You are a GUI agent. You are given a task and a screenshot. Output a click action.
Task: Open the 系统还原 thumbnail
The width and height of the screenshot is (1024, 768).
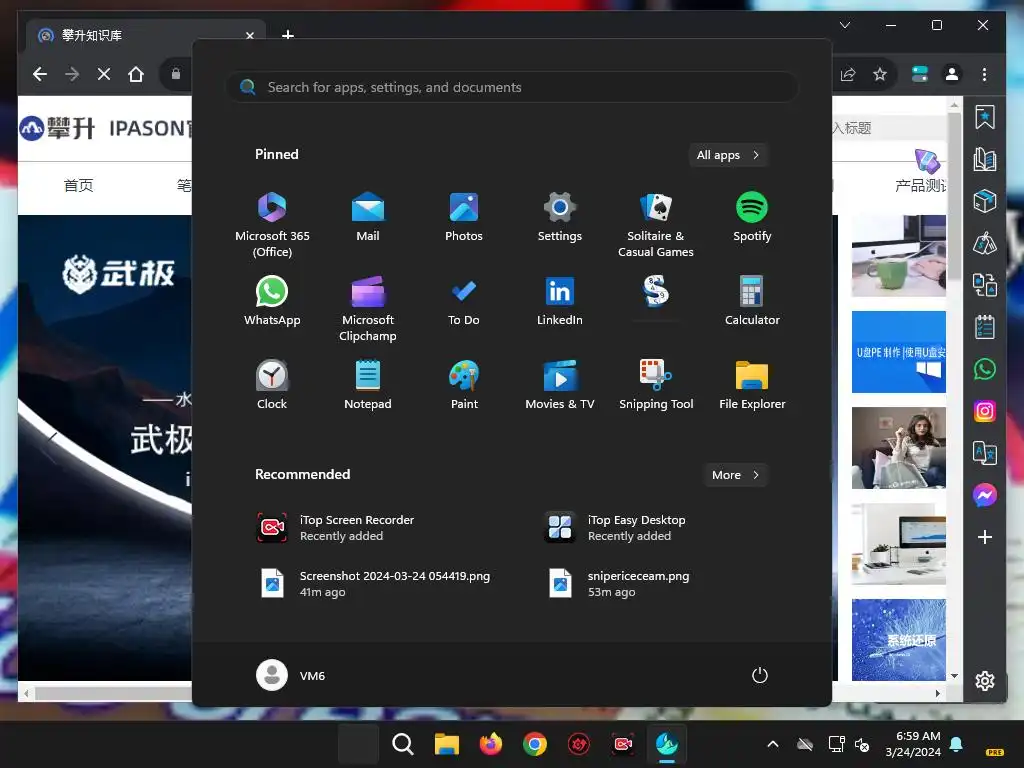pyautogui.click(x=899, y=639)
